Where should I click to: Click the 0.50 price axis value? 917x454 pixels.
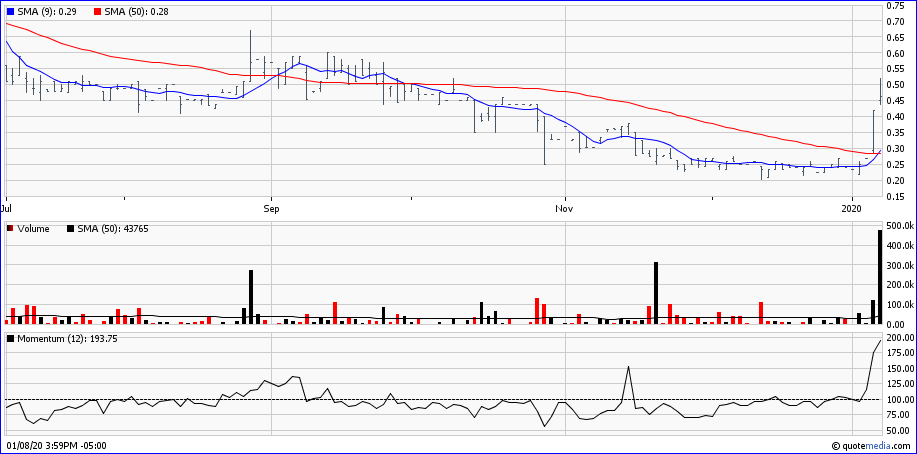tap(895, 85)
